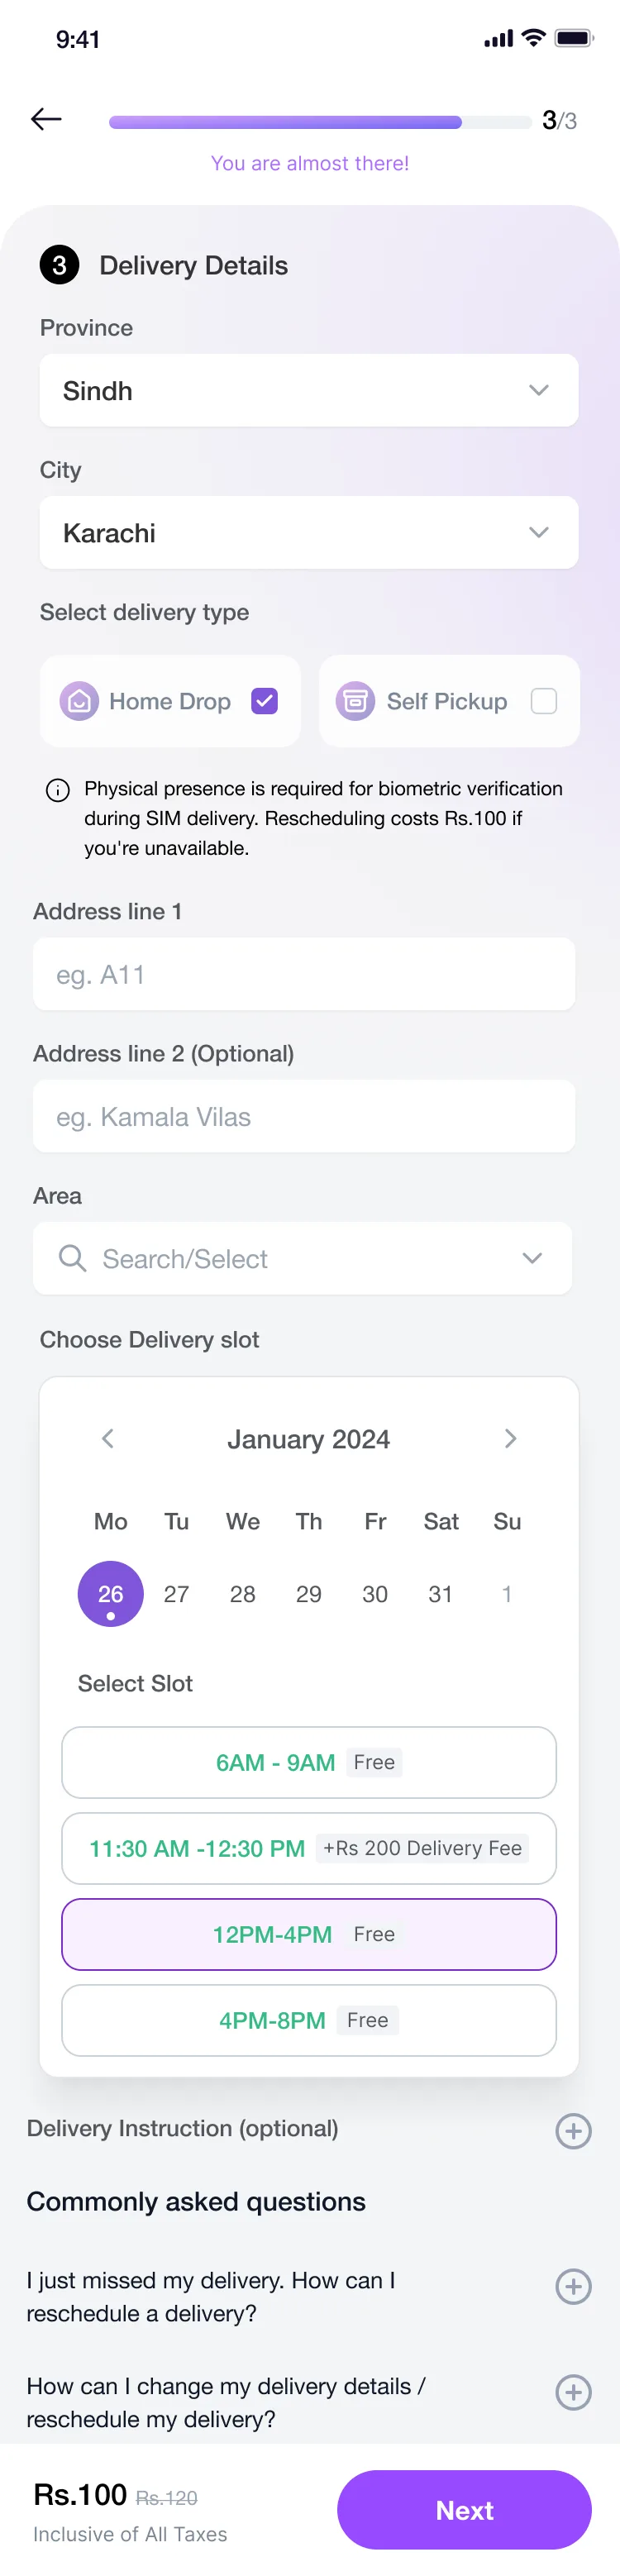Image resolution: width=620 pixels, height=2576 pixels.
Task: Choose the 11:30 AM -12:30 PM paid slot
Action: (309, 1848)
